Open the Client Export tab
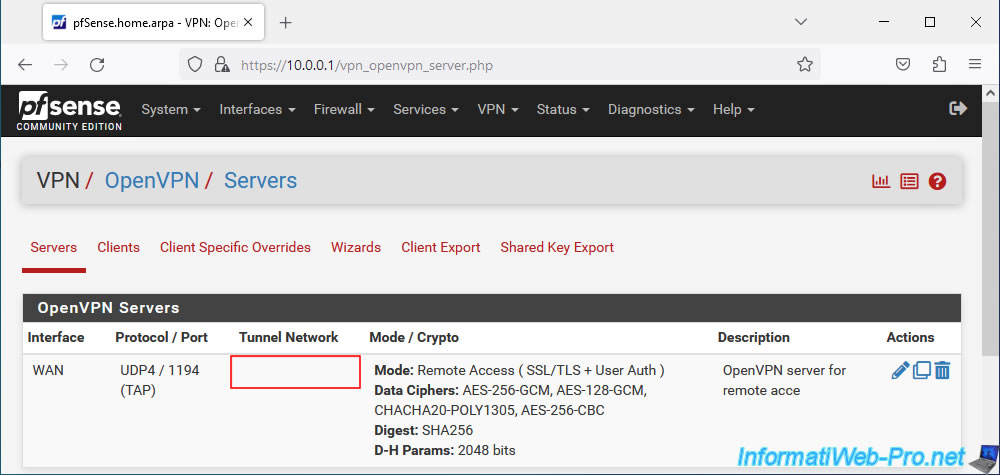 pyautogui.click(x=441, y=247)
